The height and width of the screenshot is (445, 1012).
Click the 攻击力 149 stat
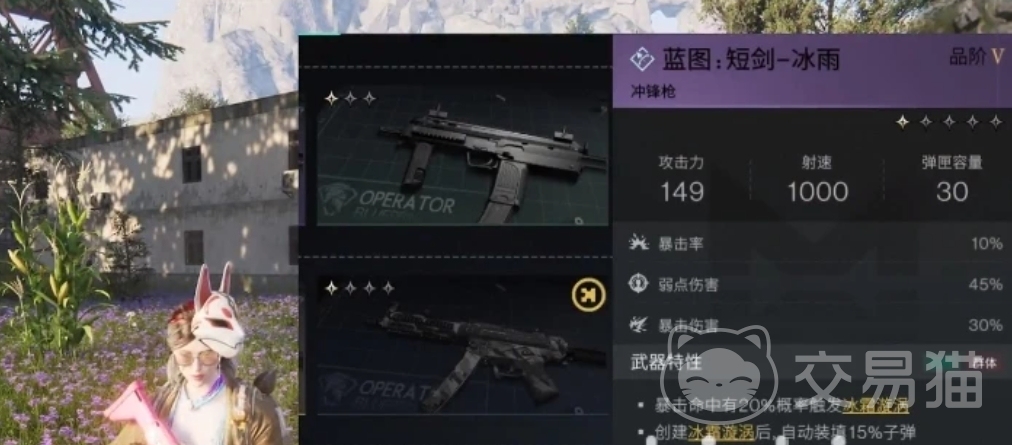tap(682, 180)
